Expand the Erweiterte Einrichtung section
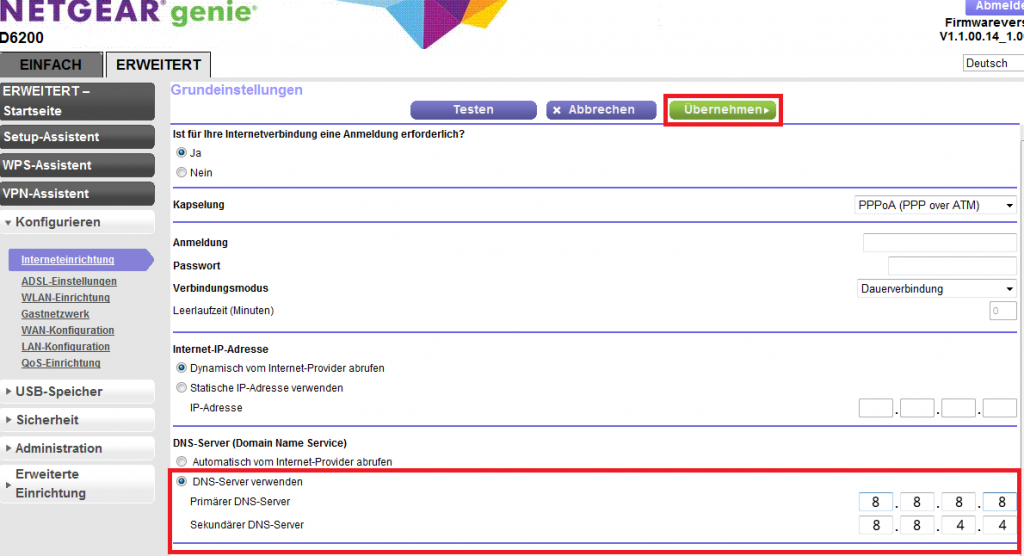 [77, 483]
